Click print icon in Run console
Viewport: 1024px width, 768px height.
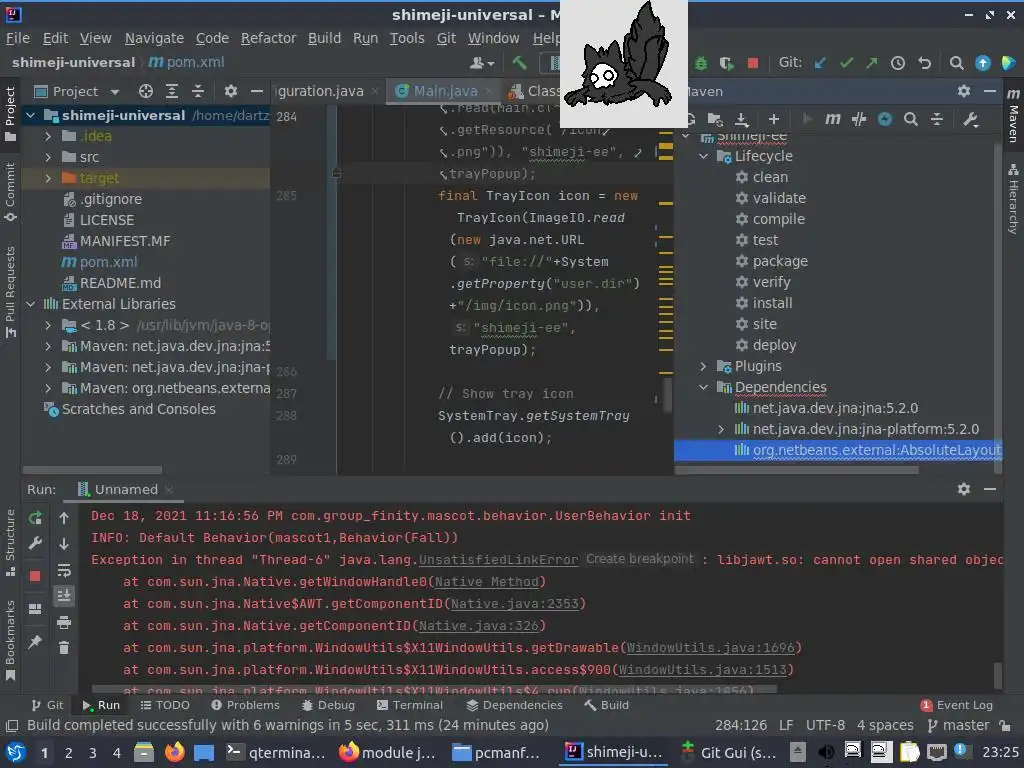tap(64, 622)
